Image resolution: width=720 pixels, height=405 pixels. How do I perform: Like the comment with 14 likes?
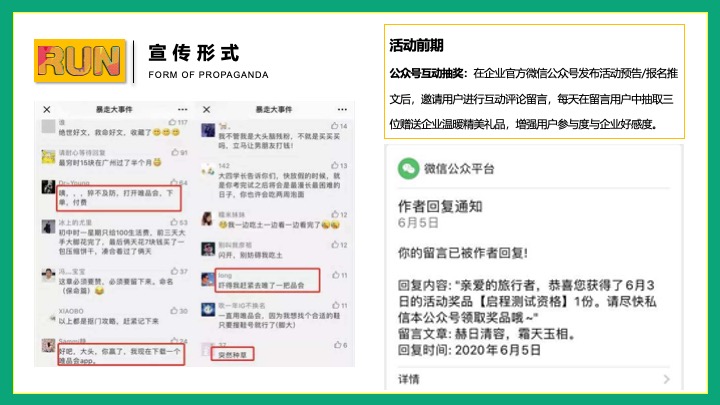pos(335,125)
